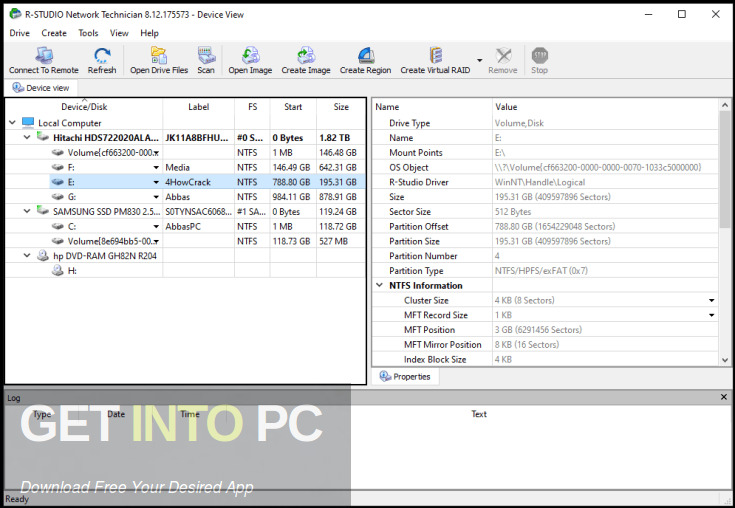Collapse the Hitachi HDS722020ALA drive node
Viewport: 735px width, 508px height.
click(x=27, y=137)
